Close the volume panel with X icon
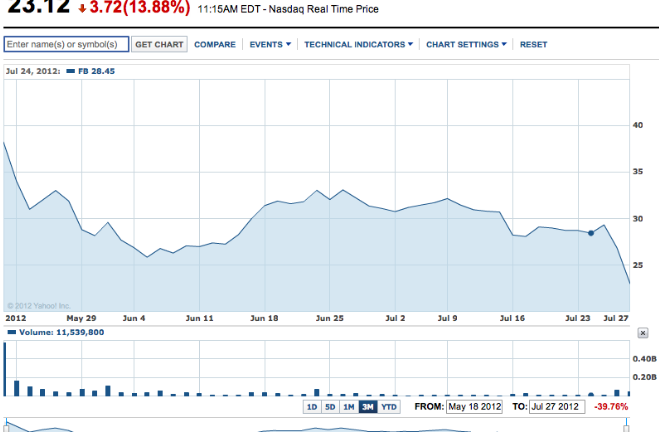The width and height of the screenshot is (659, 432). [x=643, y=333]
